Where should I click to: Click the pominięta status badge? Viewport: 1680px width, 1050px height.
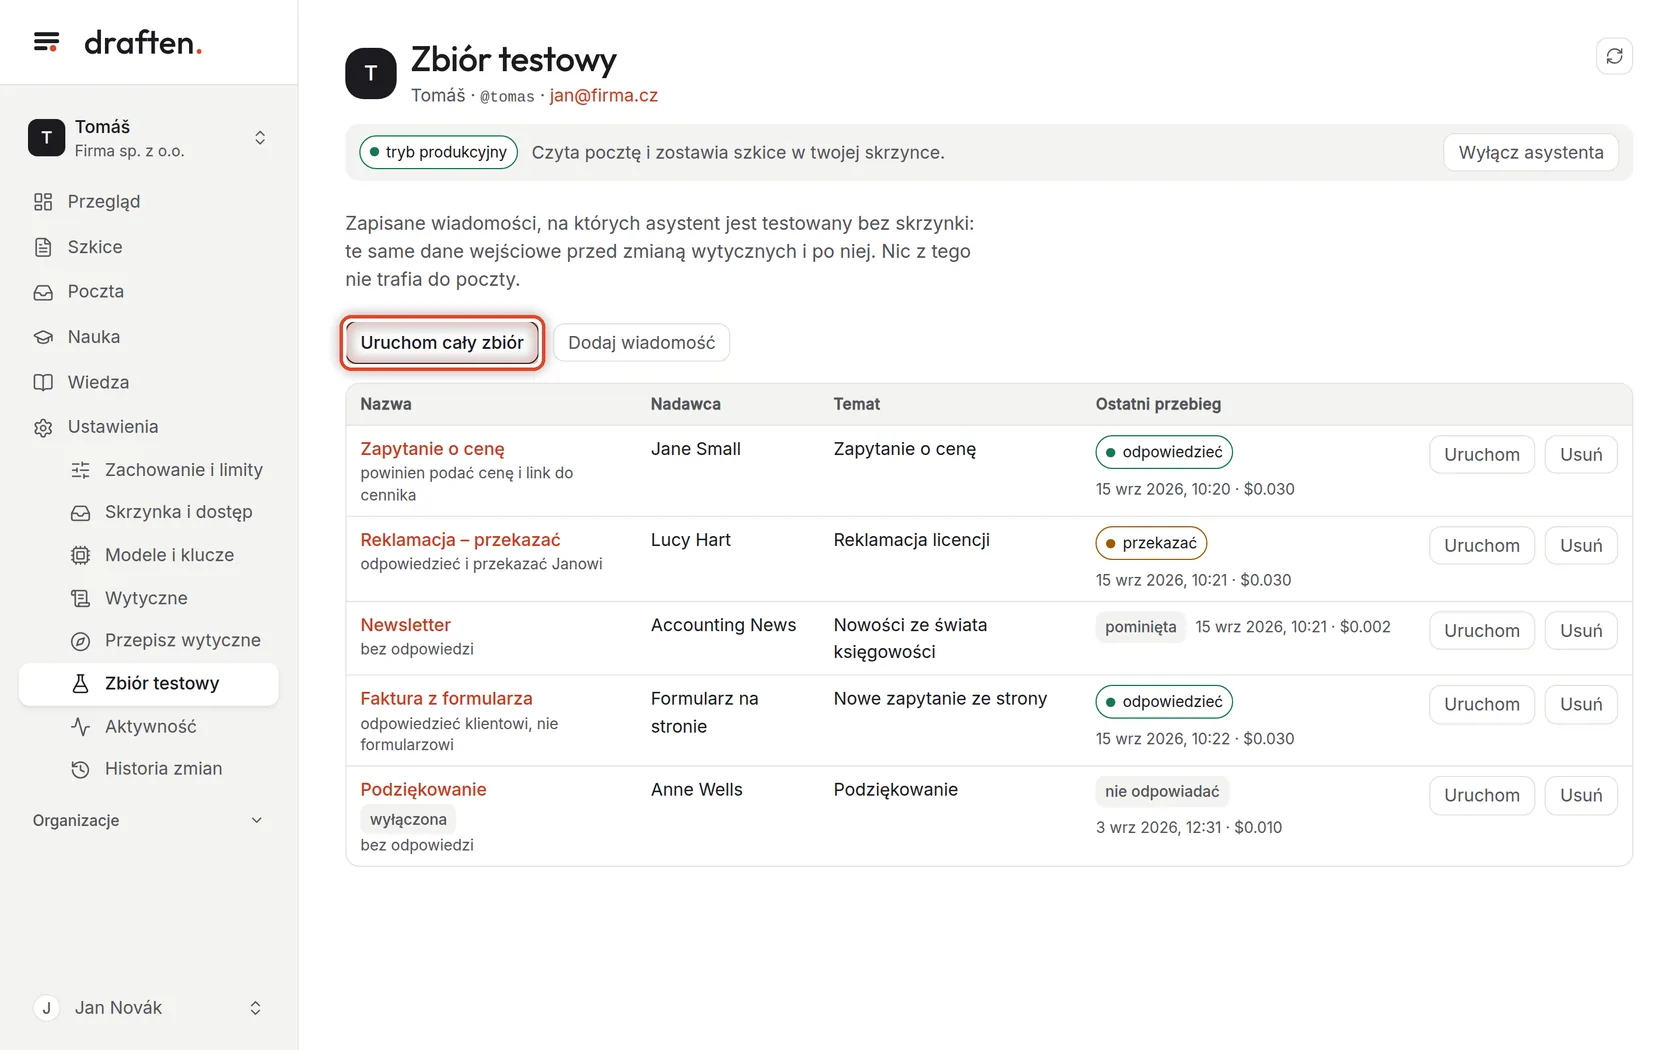tap(1140, 627)
